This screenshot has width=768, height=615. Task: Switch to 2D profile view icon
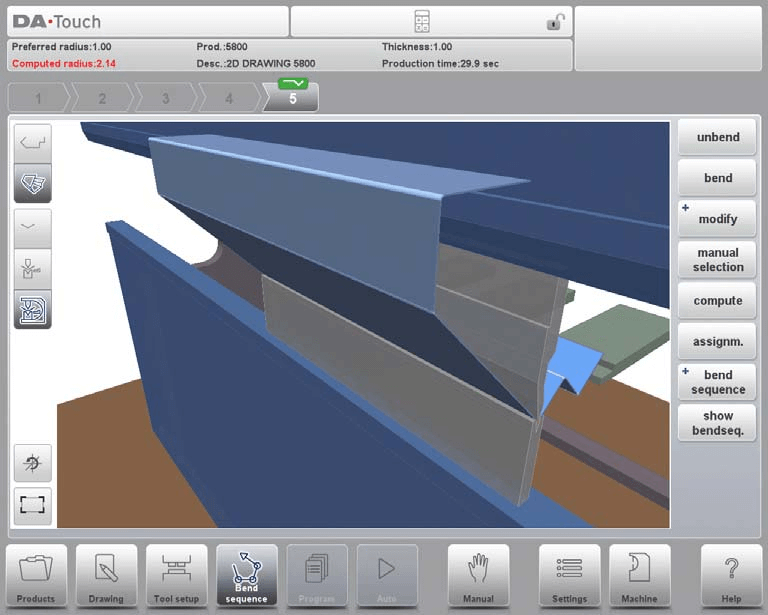point(33,143)
